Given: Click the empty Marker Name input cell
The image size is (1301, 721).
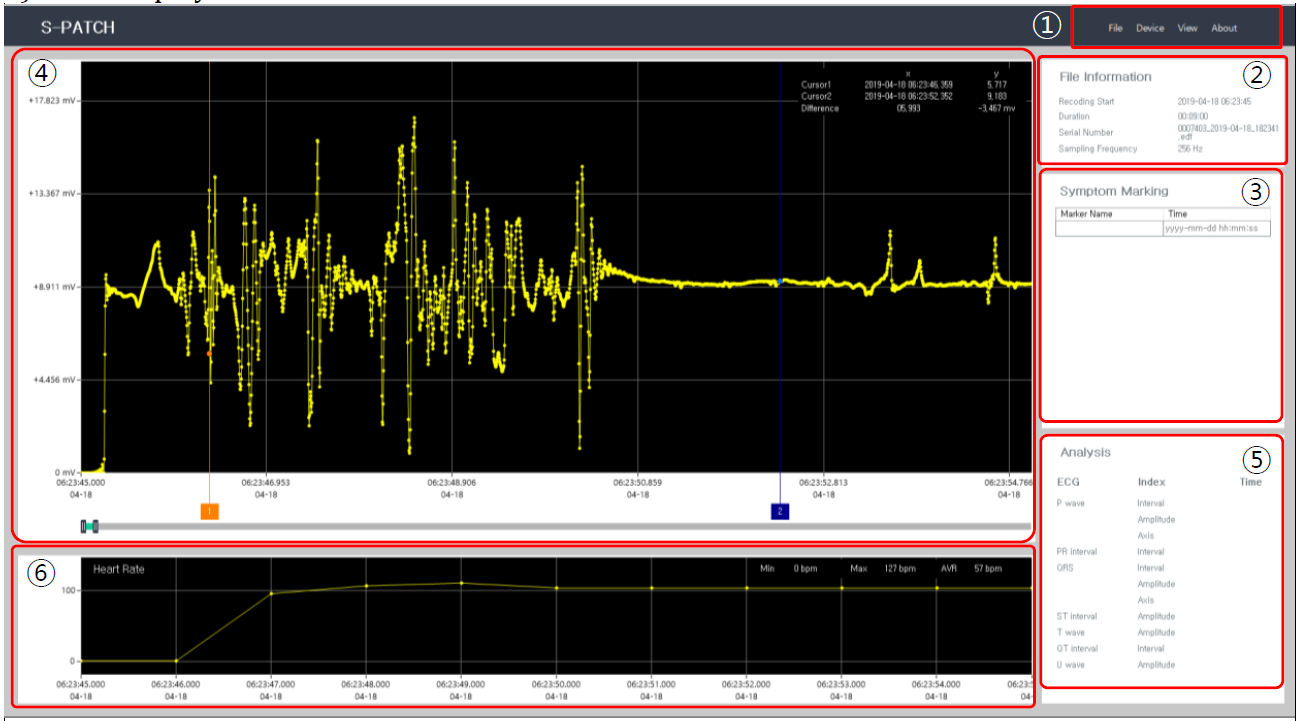Looking at the screenshot, I should (x=1109, y=229).
